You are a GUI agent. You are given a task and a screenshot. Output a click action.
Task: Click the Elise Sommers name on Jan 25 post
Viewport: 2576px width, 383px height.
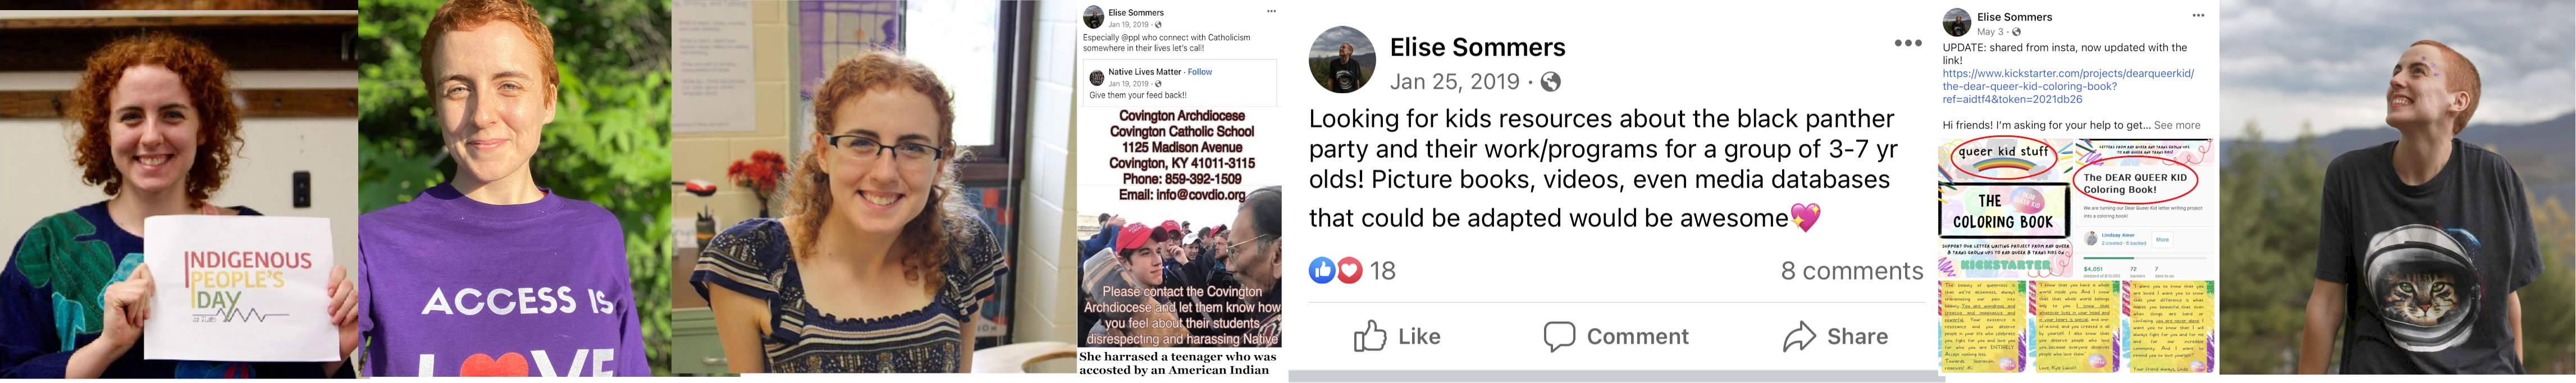pyautogui.click(x=1477, y=47)
